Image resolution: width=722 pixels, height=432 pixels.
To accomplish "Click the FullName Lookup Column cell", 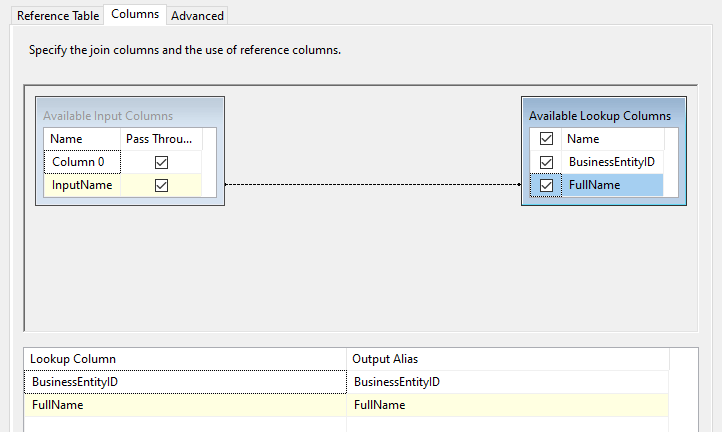I will pyautogui.click(x=185, y=405).
